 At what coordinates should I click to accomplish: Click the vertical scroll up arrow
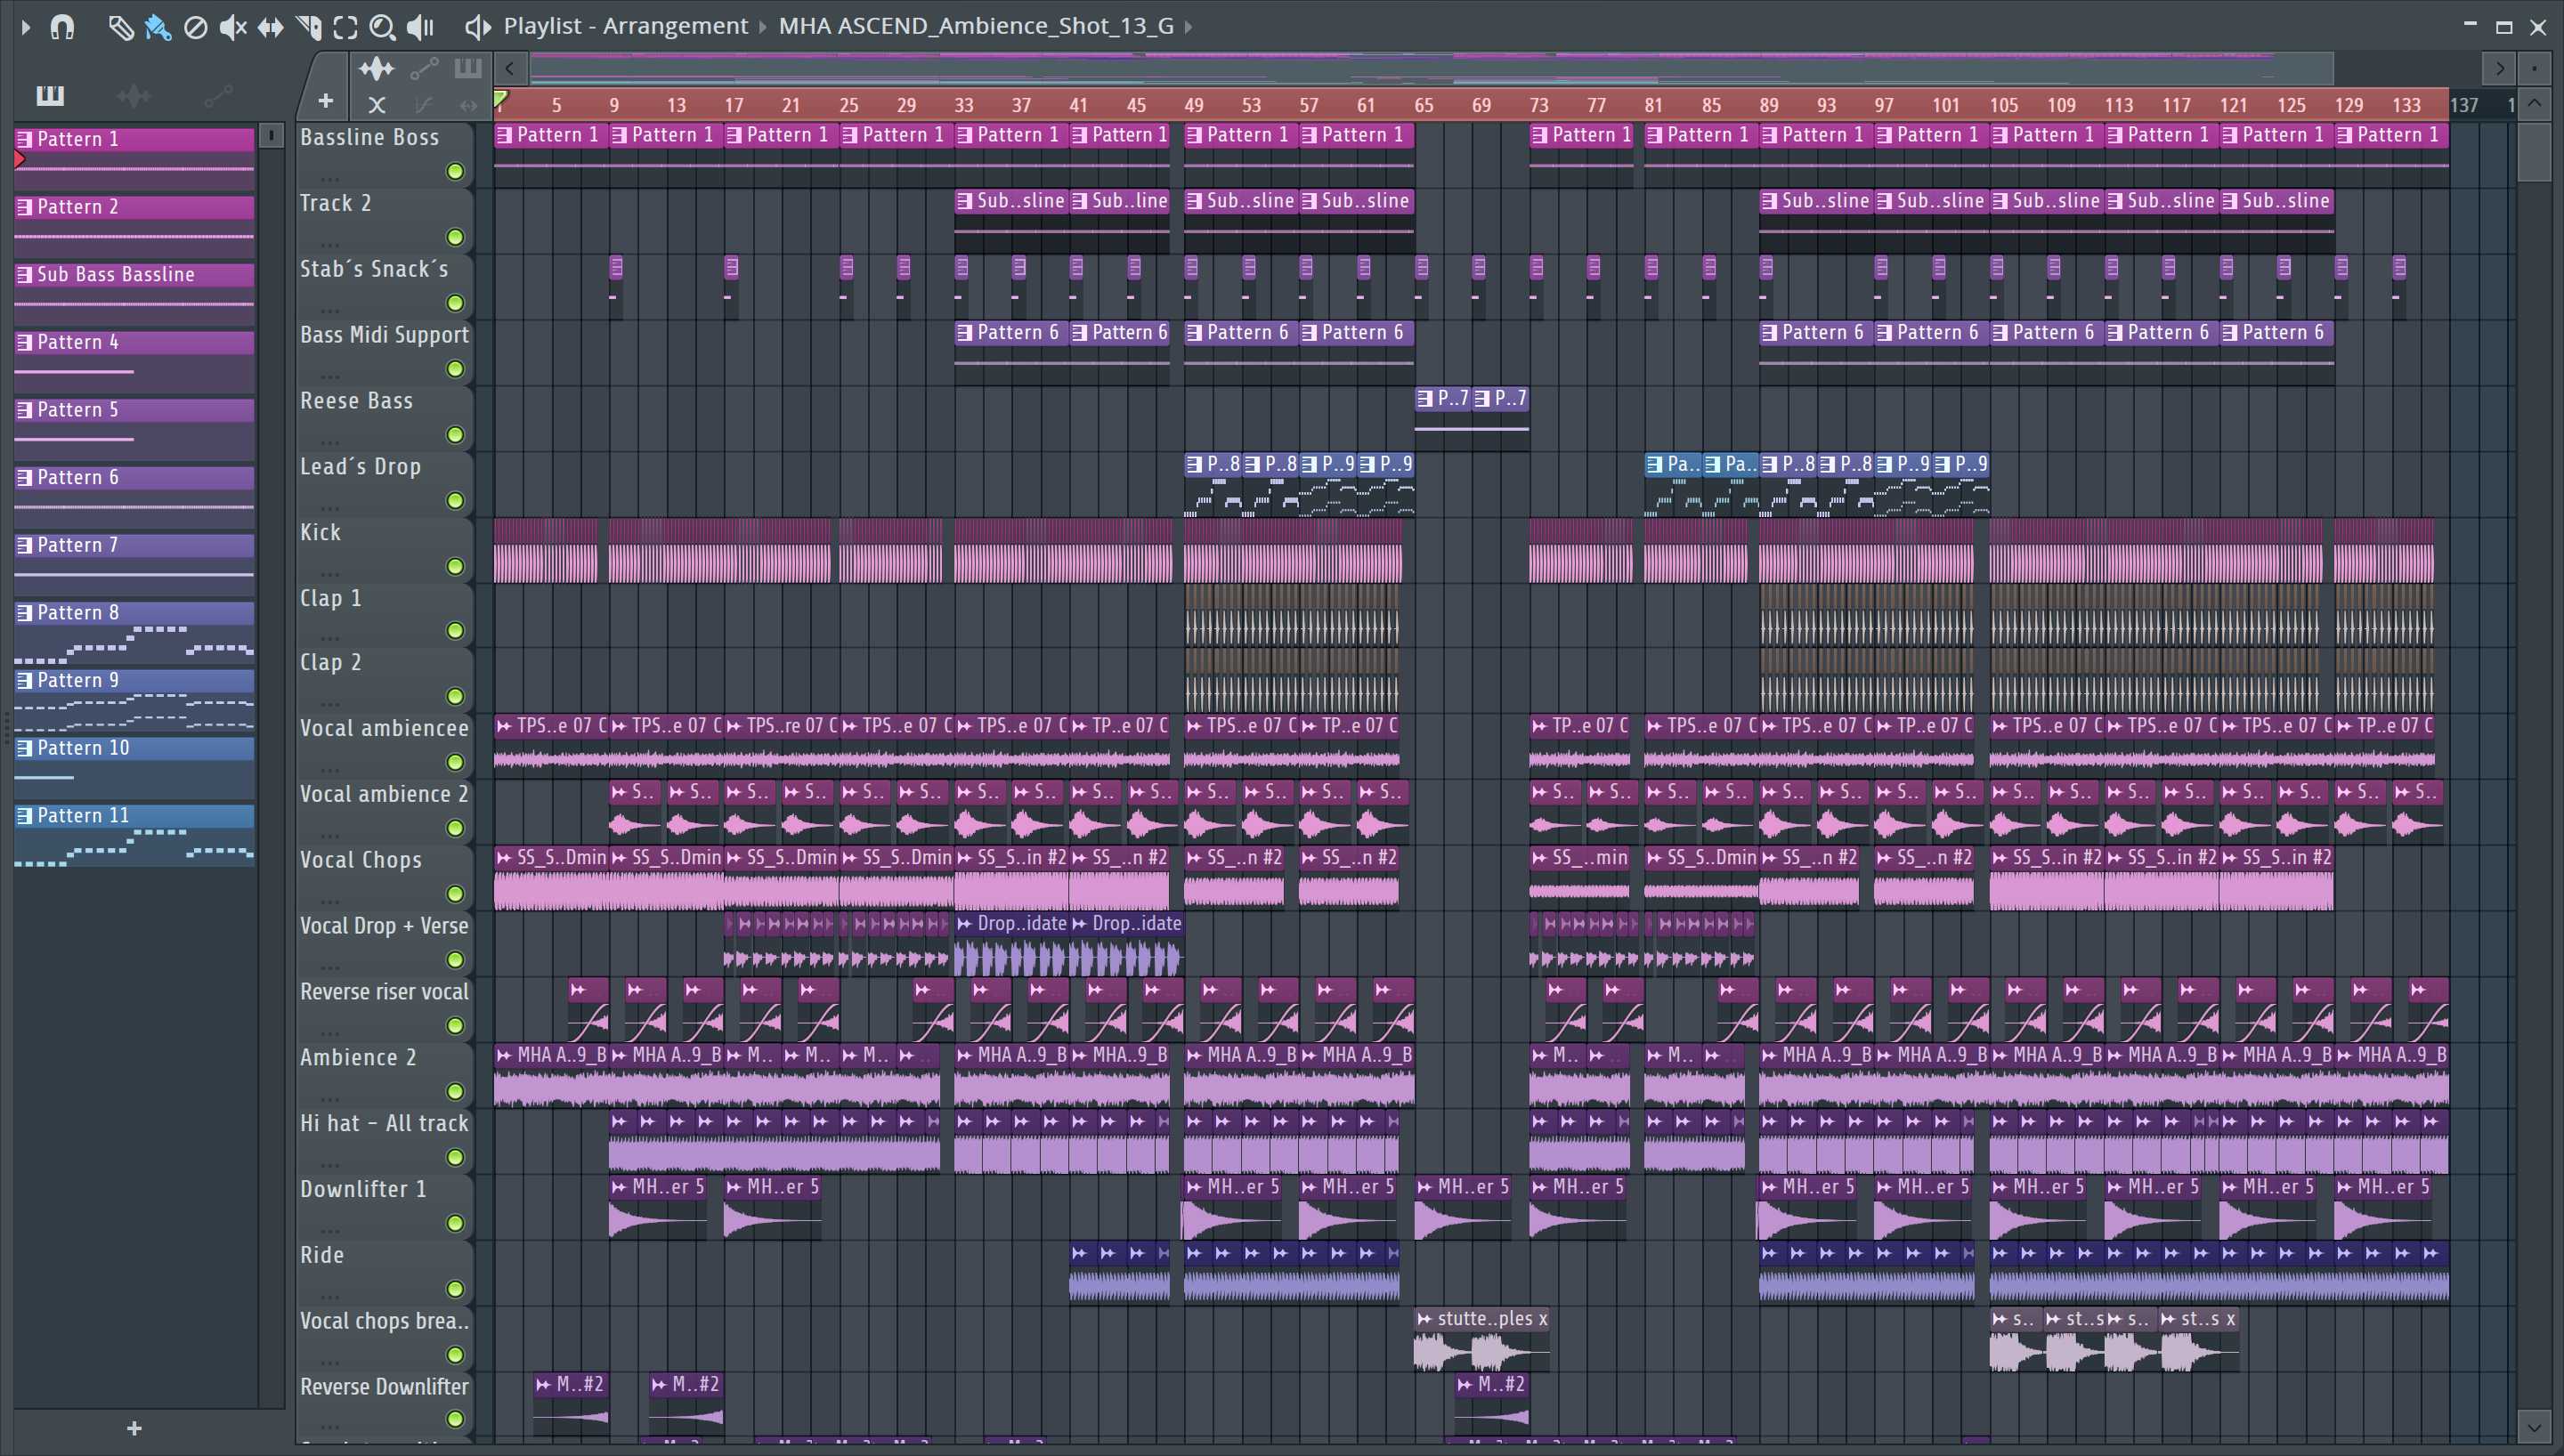pyautogui.click(x=2534, y=103)
